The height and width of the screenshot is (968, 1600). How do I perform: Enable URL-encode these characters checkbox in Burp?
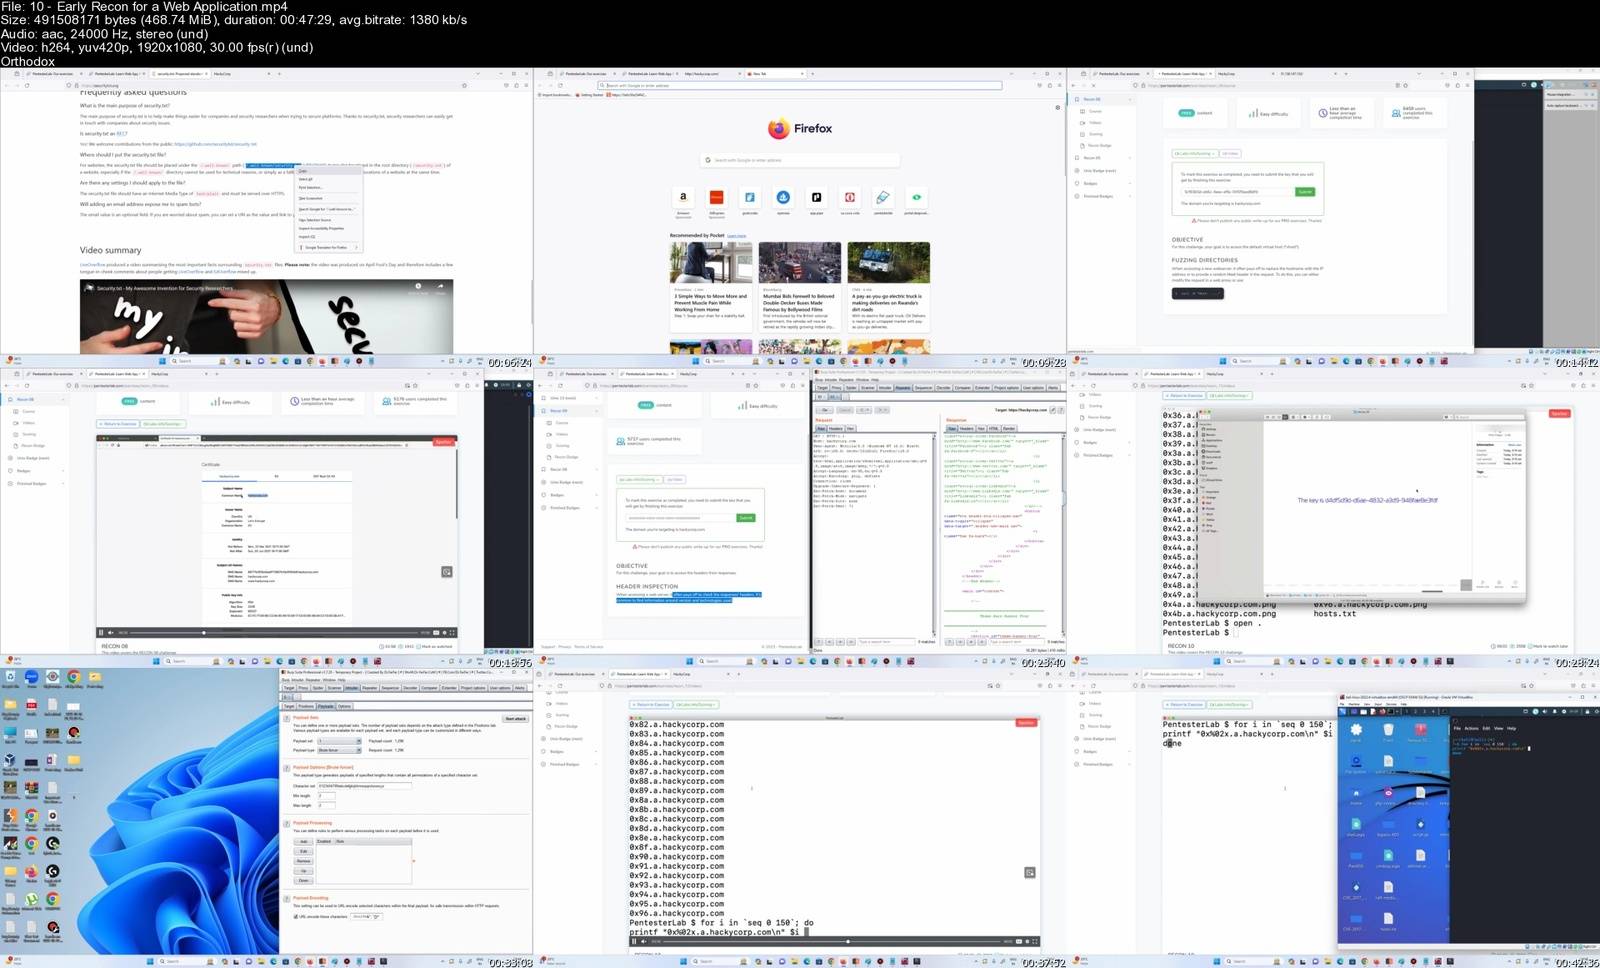pos(296,917)
